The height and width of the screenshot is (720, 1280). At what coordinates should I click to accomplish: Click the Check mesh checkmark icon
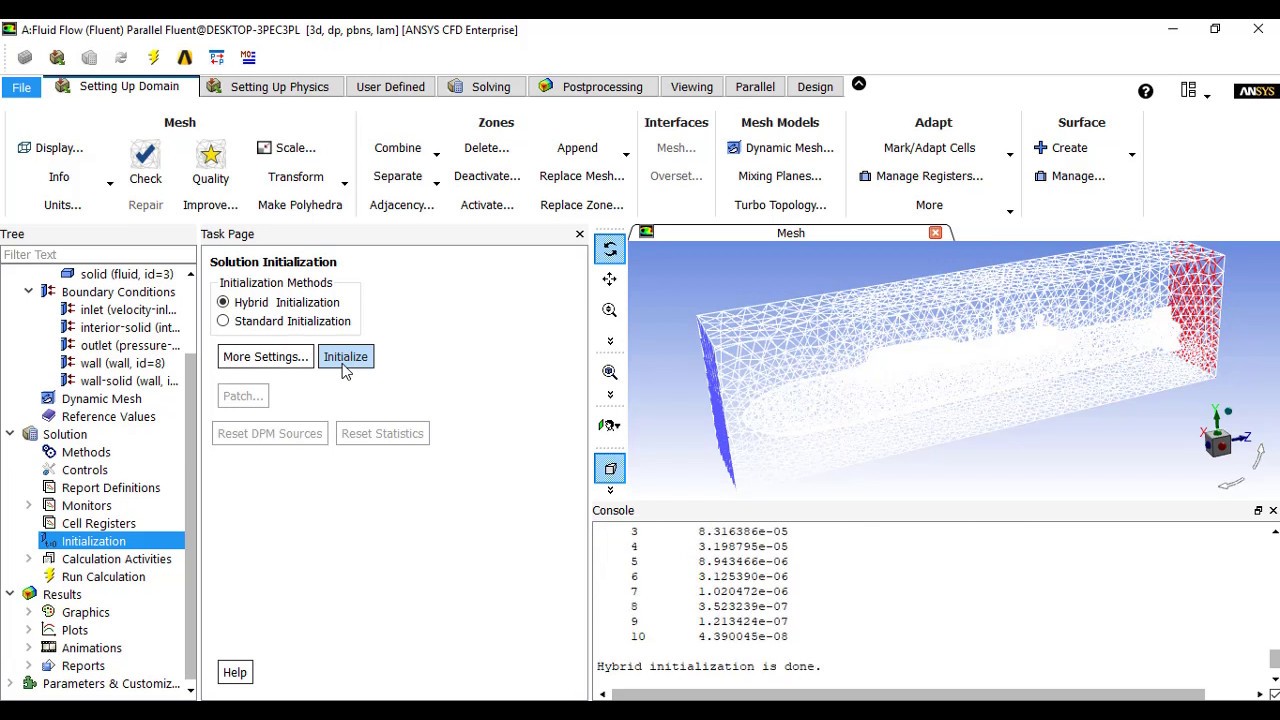145,154
